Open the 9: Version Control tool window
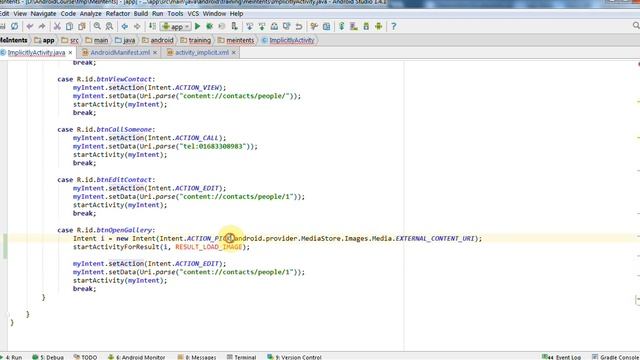Viewport: 640px width, 360px height. point(294,357)
